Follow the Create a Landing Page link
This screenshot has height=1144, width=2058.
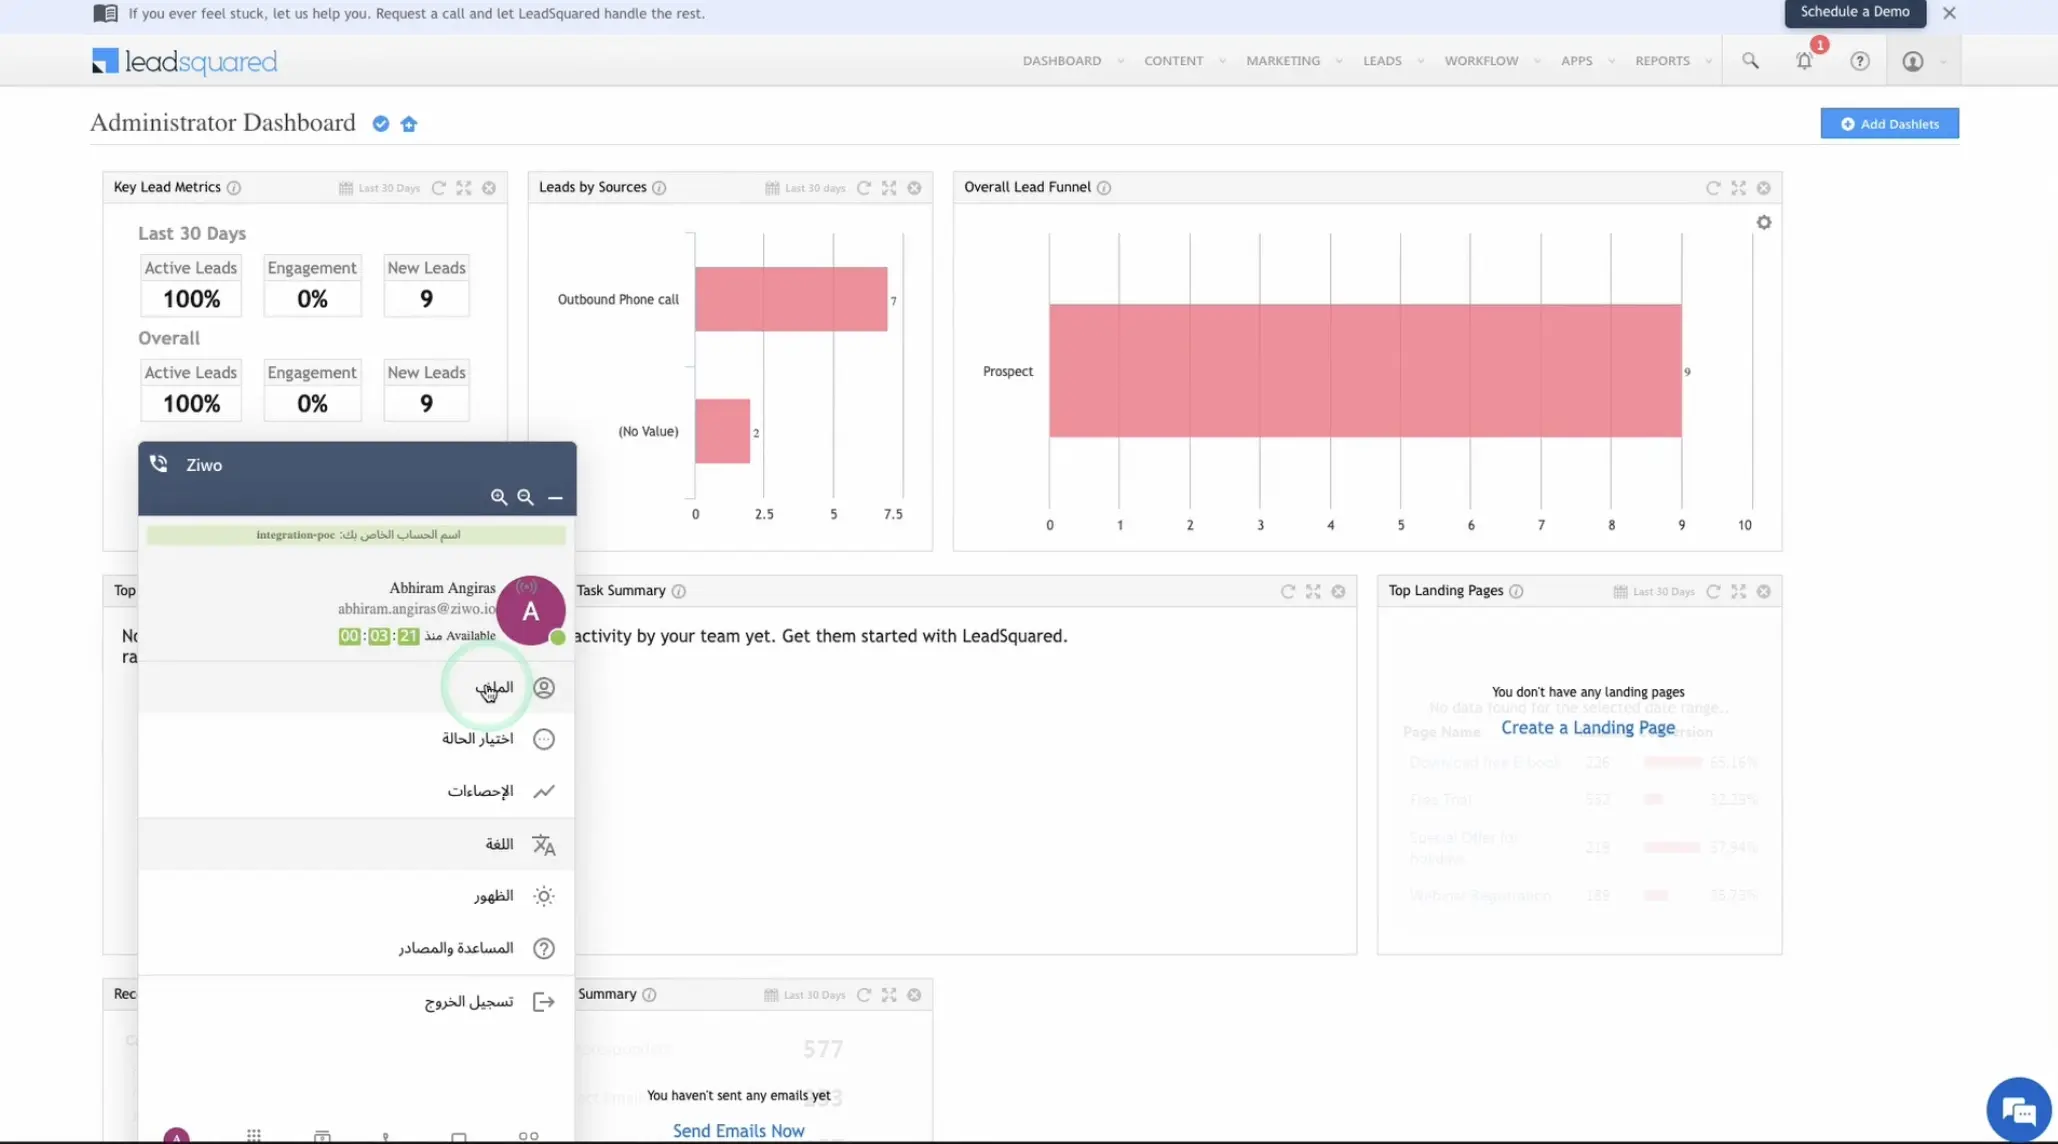pos(1587,728)
